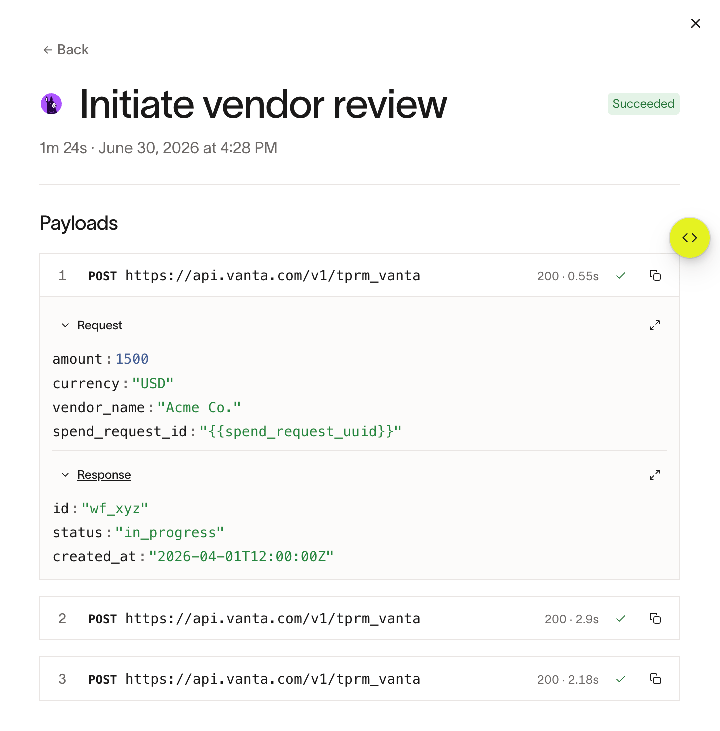Select vendor_name value "Acme Co."

[199, 407]
